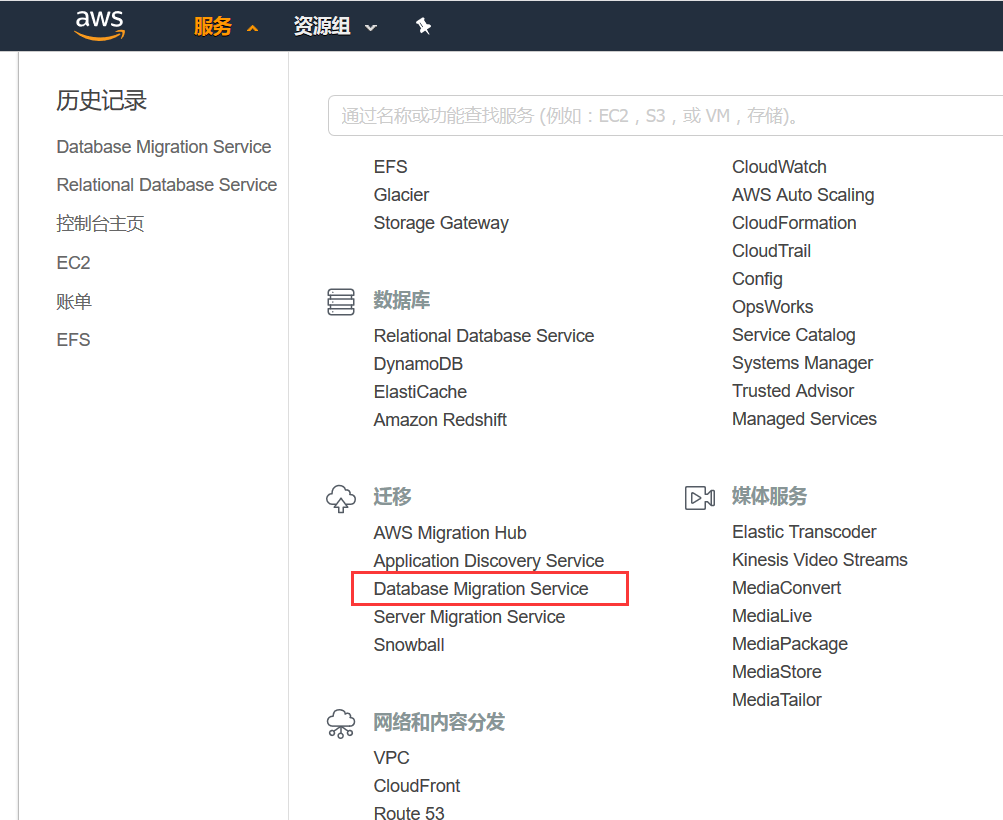Open VPC service
Screen dimensions: 1003x820
pos(391,758)
